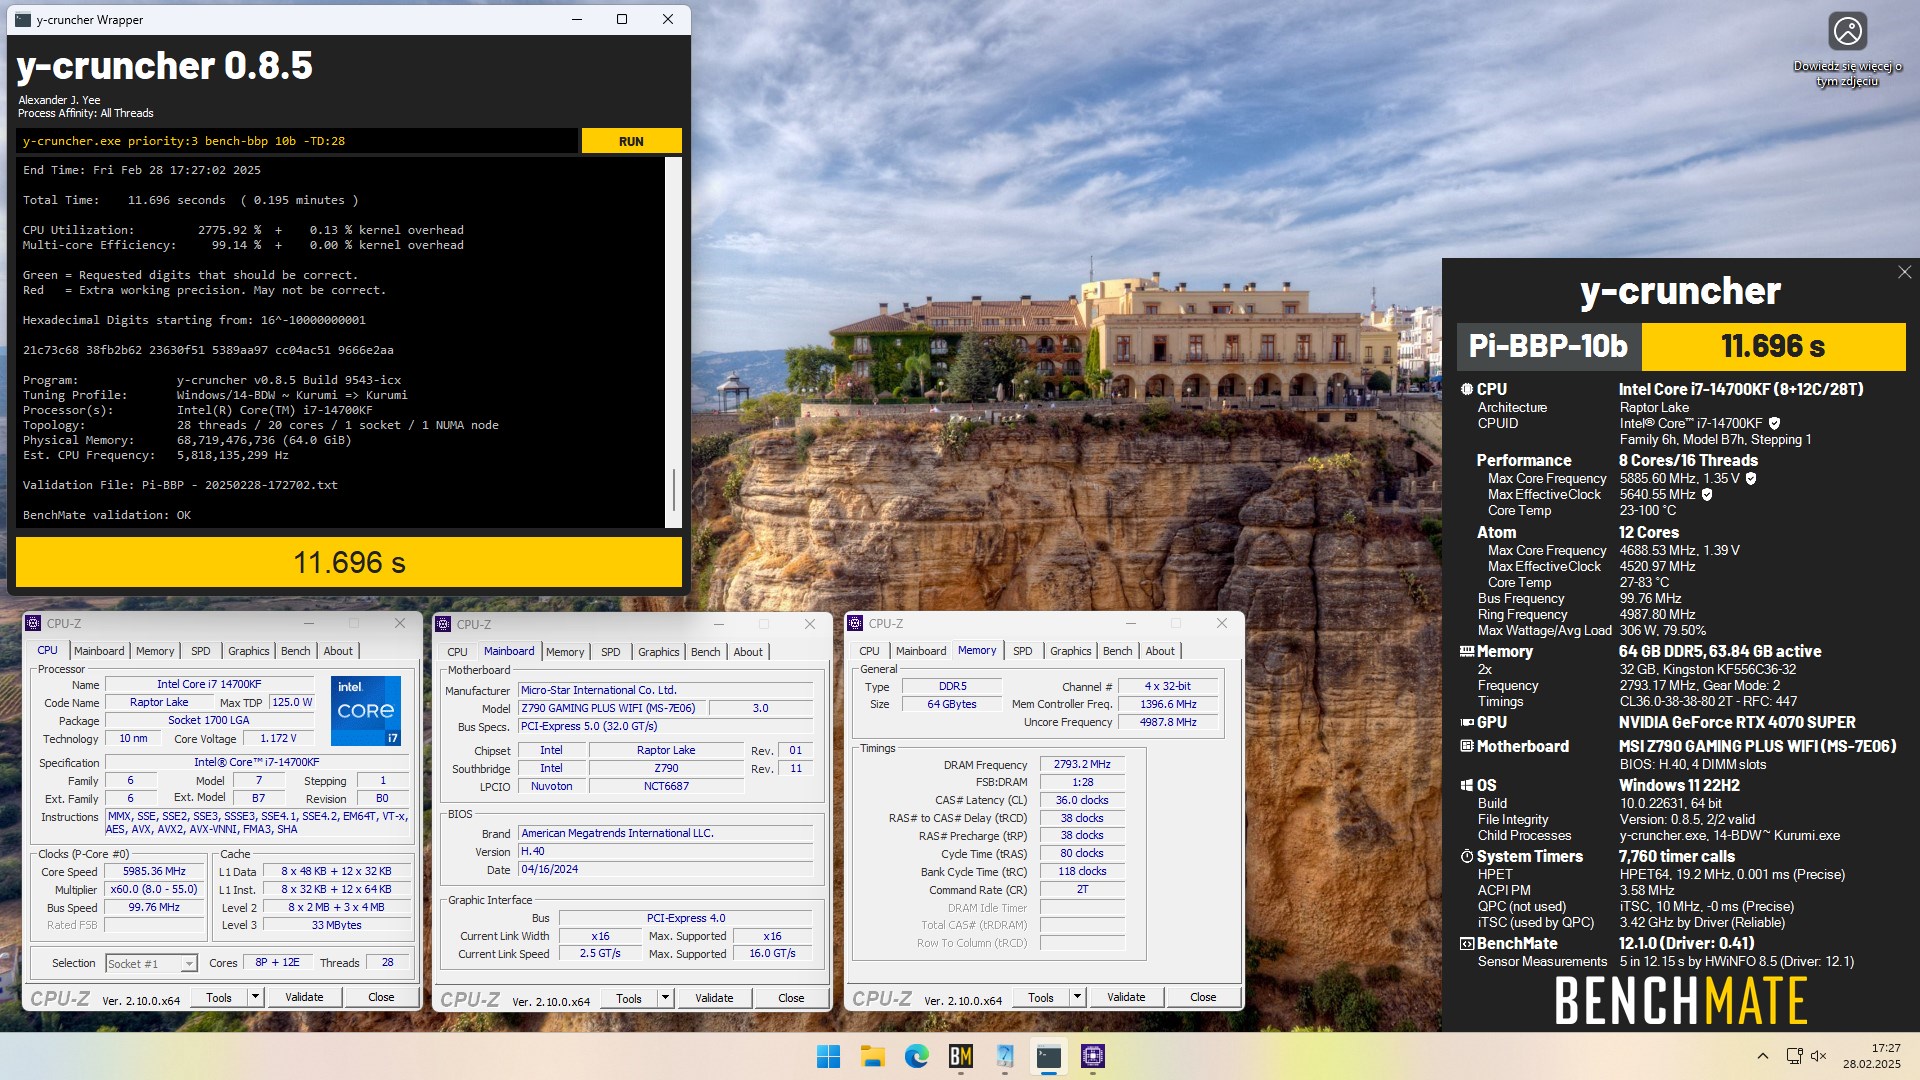1920x1080 pixels.
Task: Click the GPU icon beside NVIDIA GeForce row
Action: point(1466,722)
